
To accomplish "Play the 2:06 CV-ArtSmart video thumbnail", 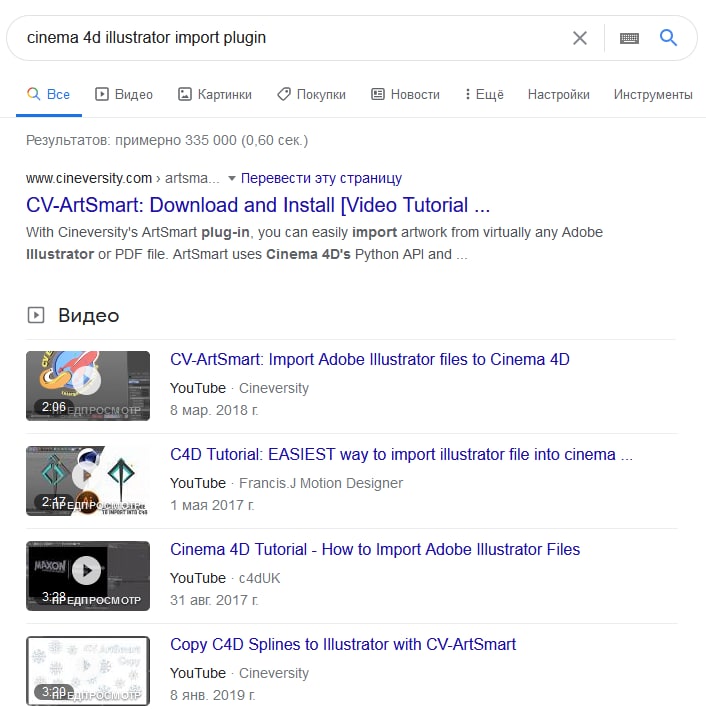I will click(x=88, y=386).
